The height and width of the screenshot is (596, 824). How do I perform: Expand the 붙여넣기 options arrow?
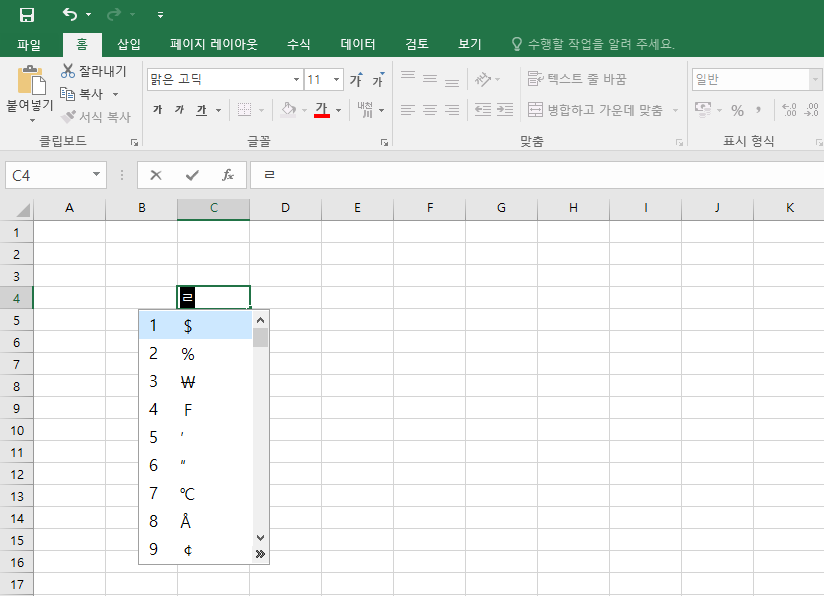click(32, 120)
